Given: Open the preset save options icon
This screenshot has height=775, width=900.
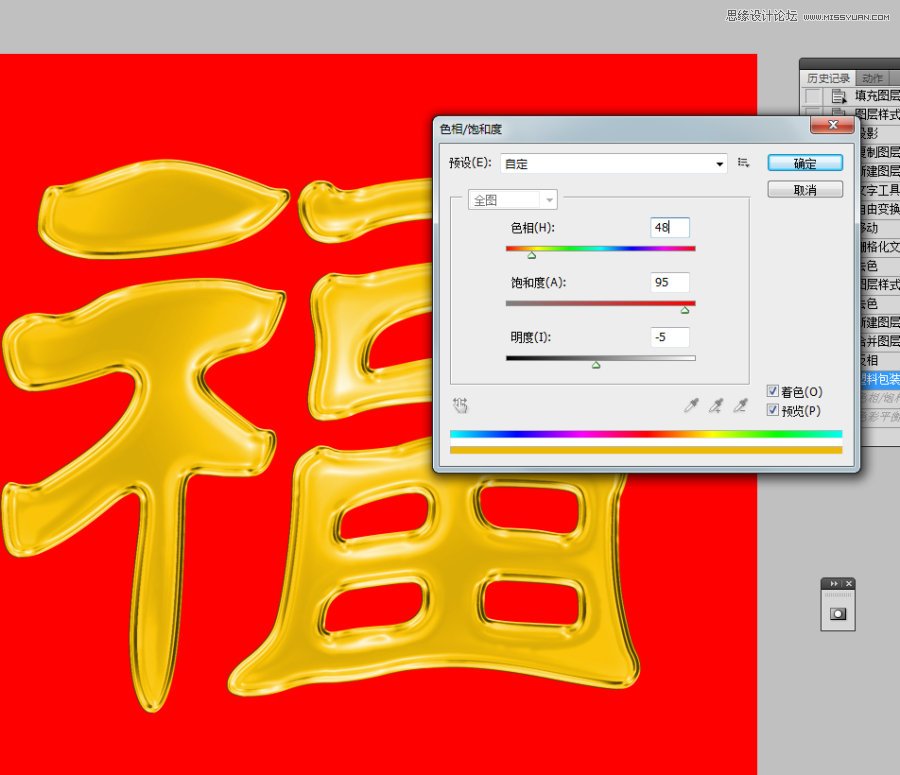Looking at the screenshot, I should pos(745,162).
